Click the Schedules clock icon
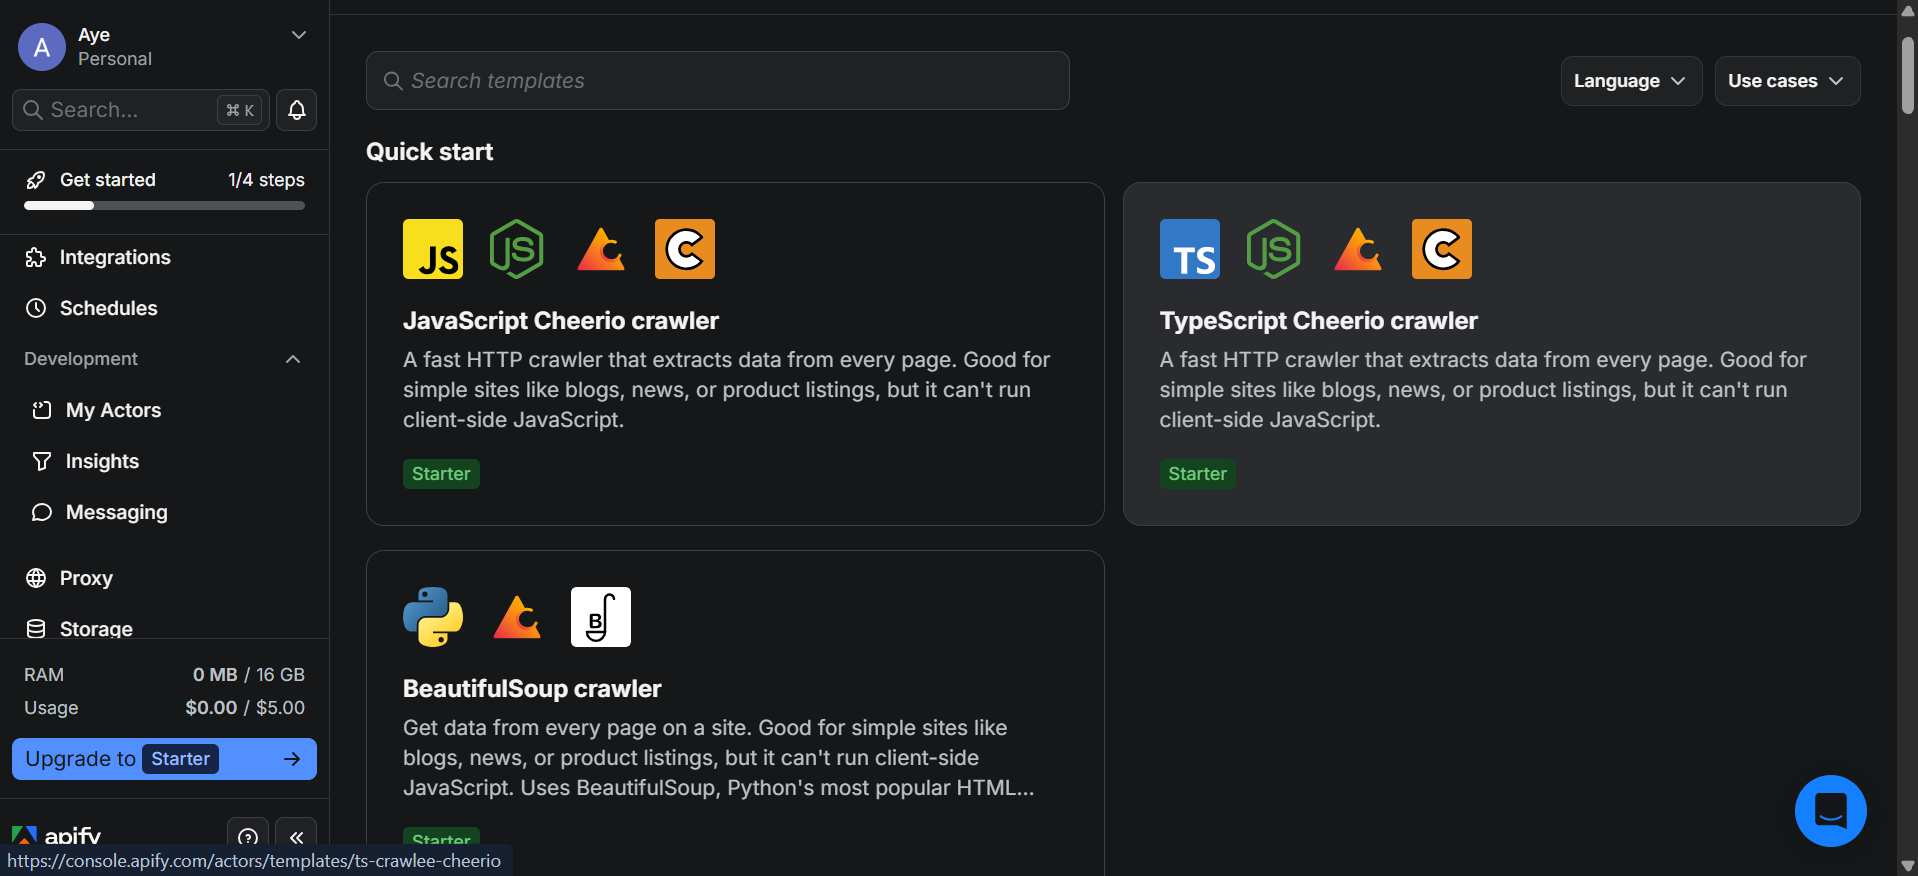This screenshot has height=876, width=1918. tap(36, 308)
